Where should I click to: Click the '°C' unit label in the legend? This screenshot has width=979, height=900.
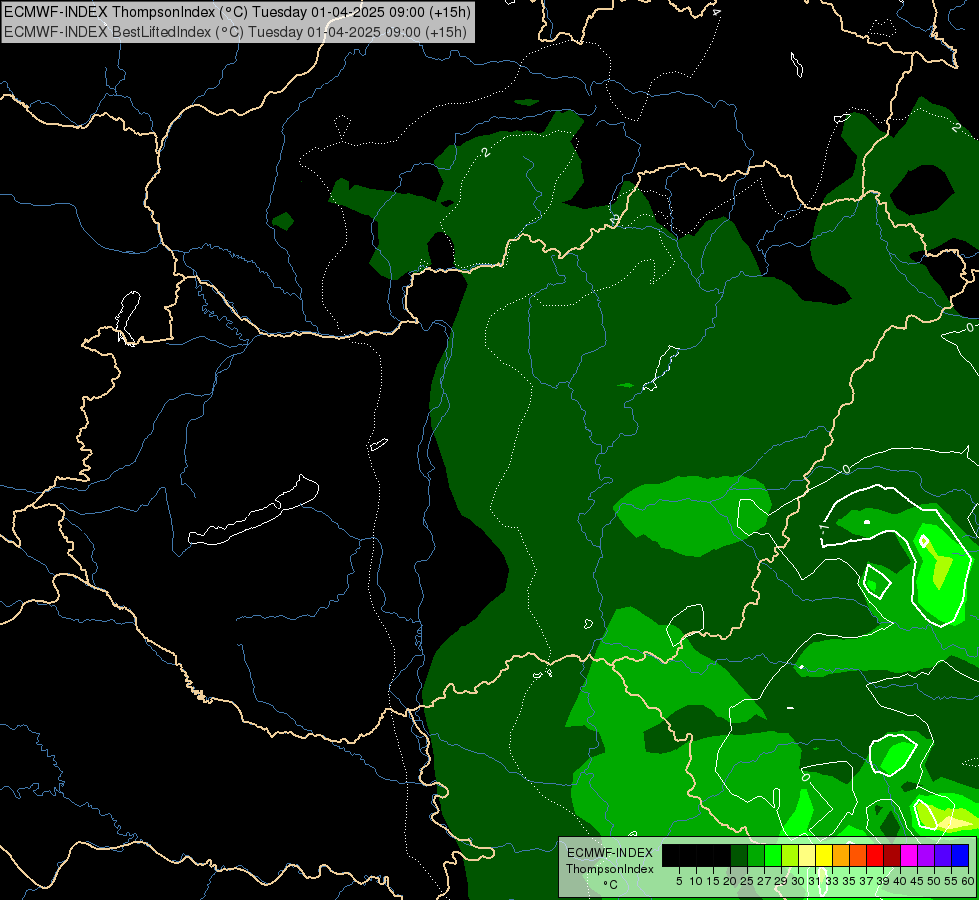pos(610,884)
